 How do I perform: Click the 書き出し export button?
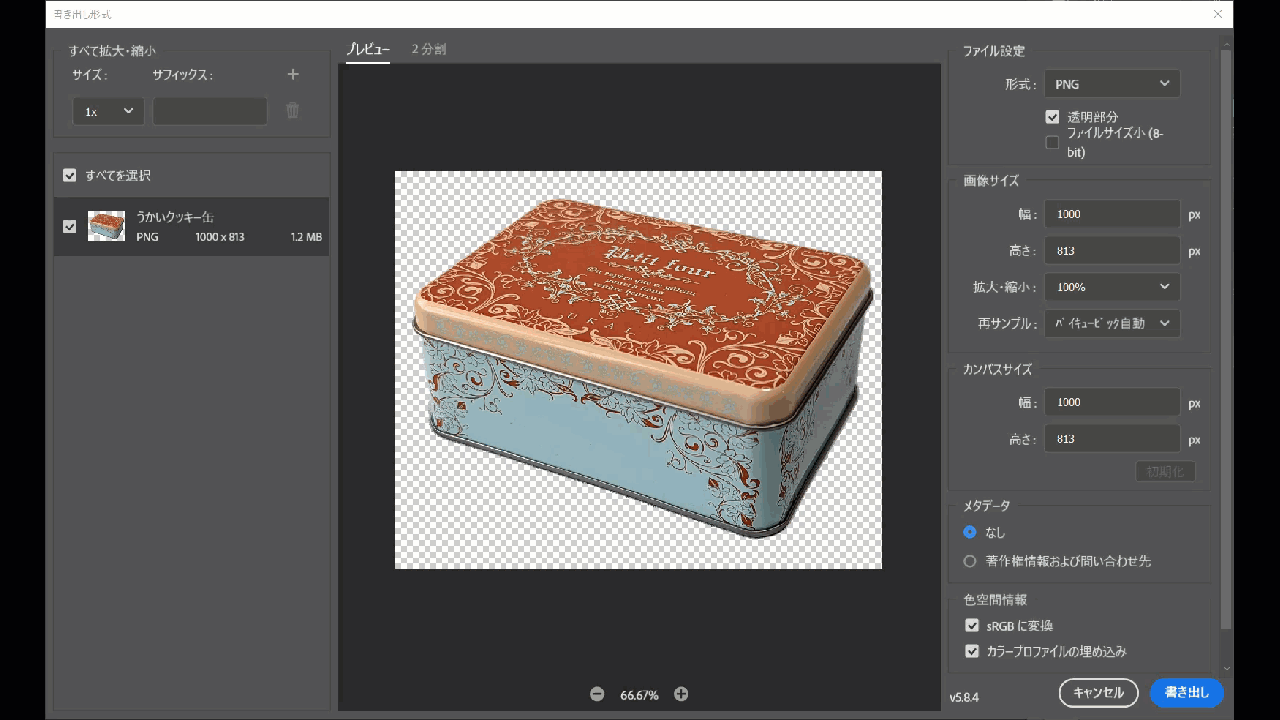pyautogui.click(x=1187, y=692)
